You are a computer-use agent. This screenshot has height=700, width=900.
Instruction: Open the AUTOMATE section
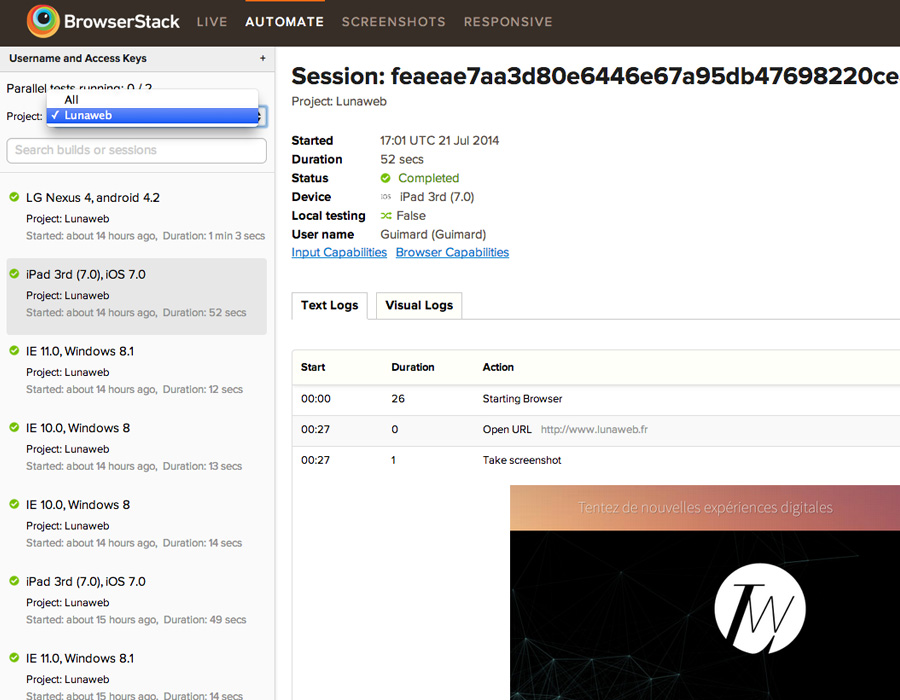click(285, 22)
